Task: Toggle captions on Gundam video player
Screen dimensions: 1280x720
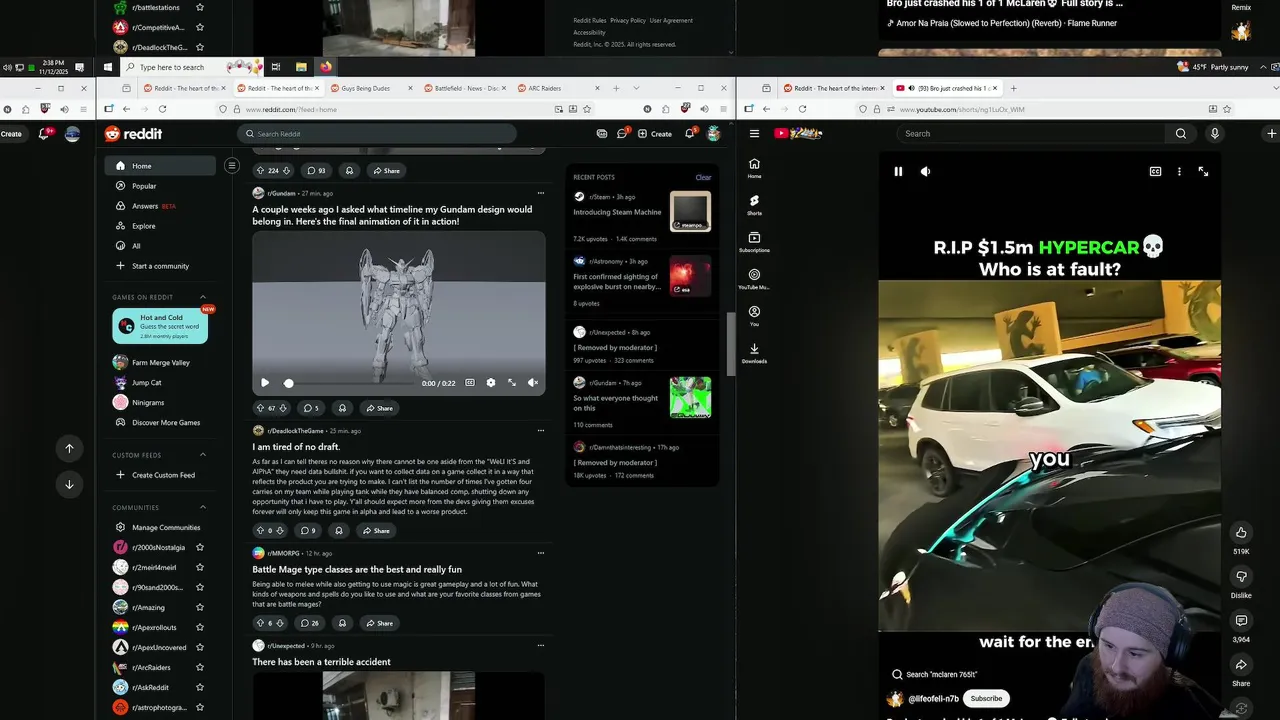Action: (469, 383)
